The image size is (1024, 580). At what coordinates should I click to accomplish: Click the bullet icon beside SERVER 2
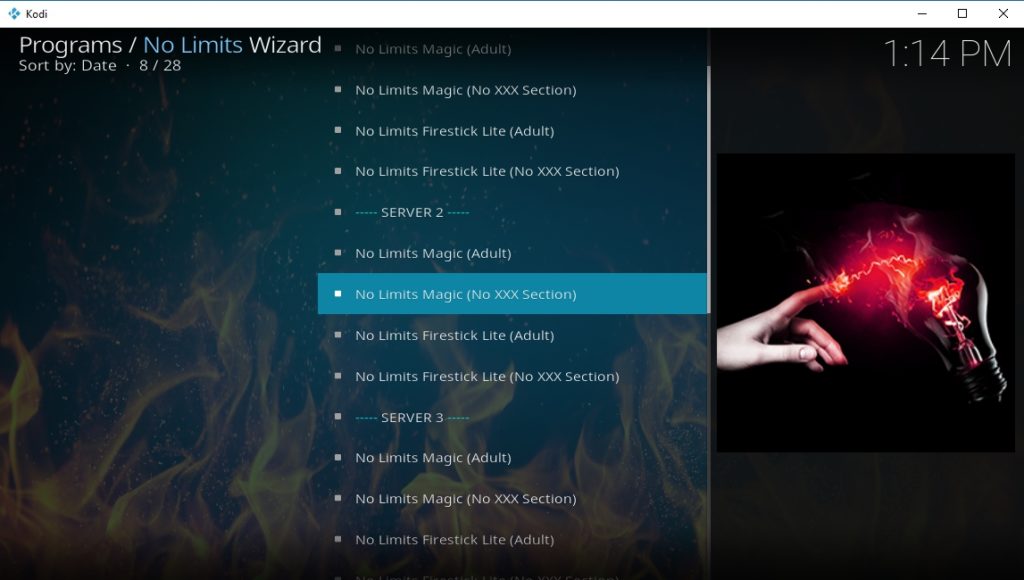(338, 212)
